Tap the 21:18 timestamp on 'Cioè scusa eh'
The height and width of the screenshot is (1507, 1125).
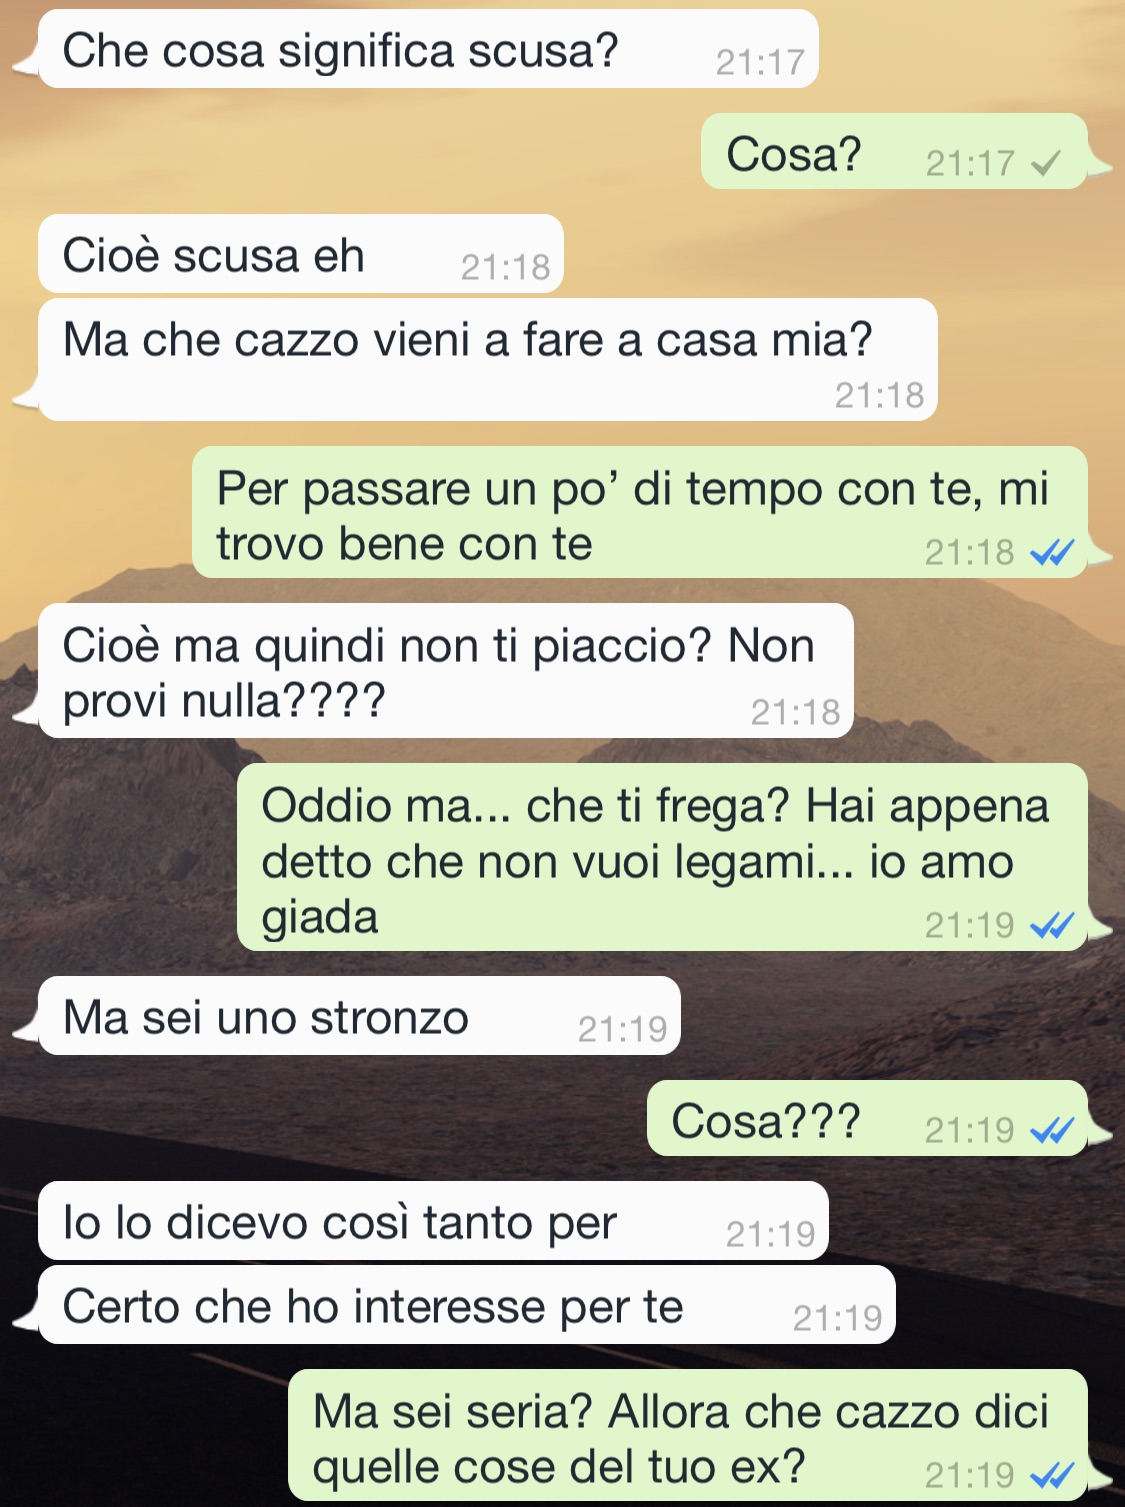pos(506,267)
